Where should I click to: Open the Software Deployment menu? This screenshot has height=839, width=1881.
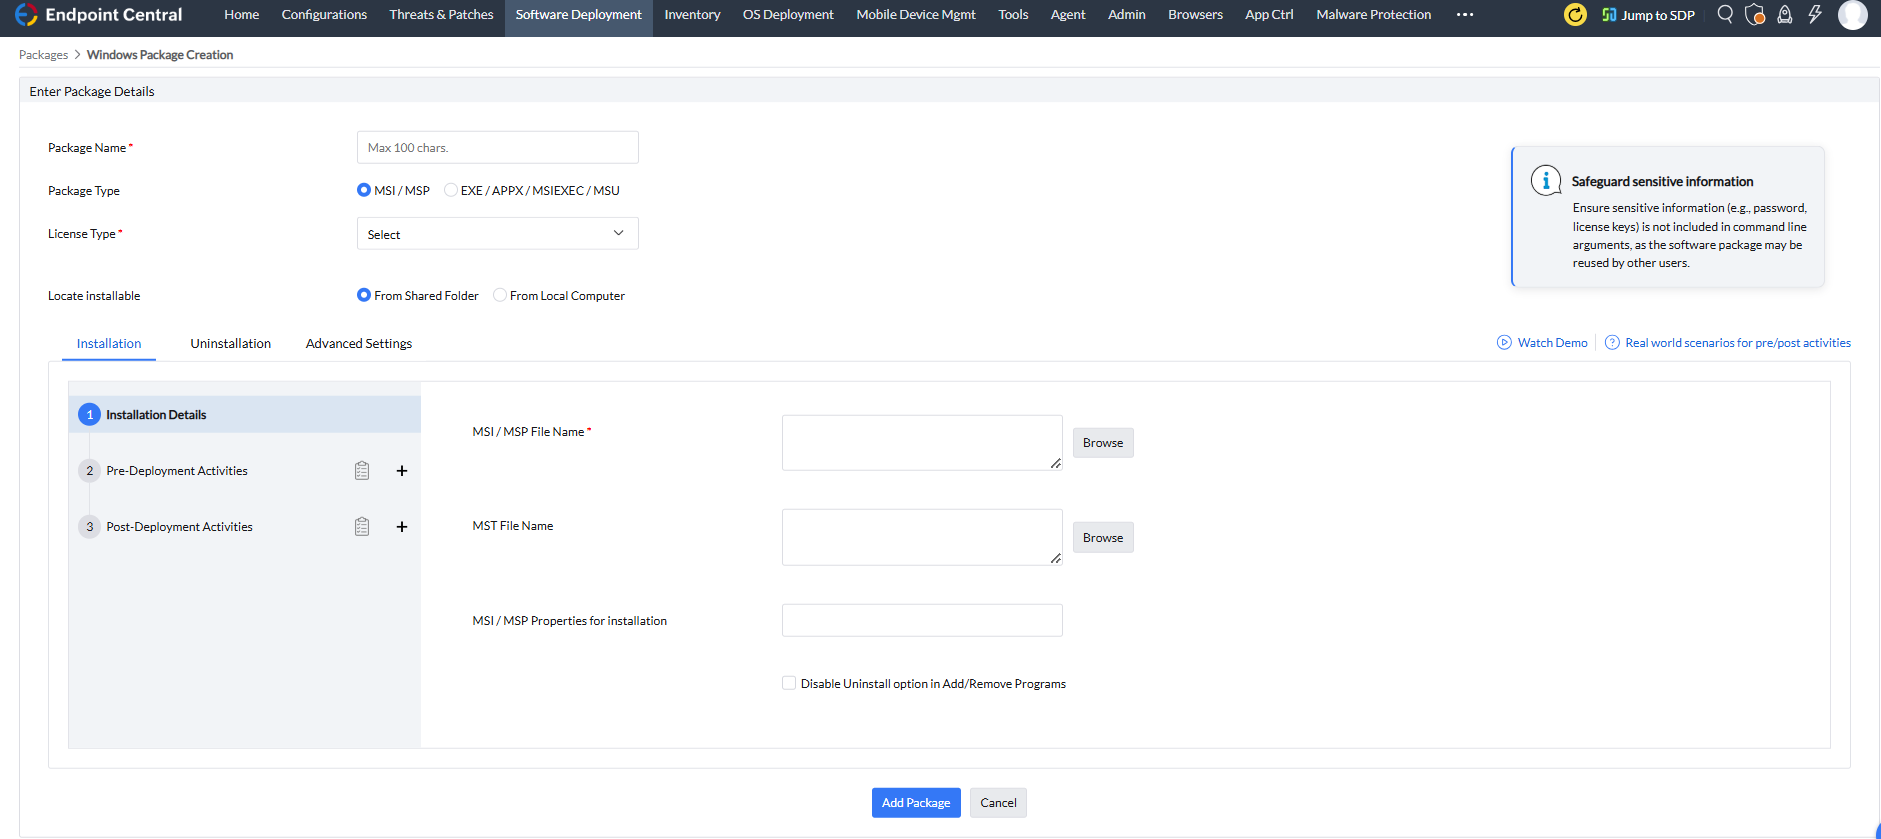point(579,15)
